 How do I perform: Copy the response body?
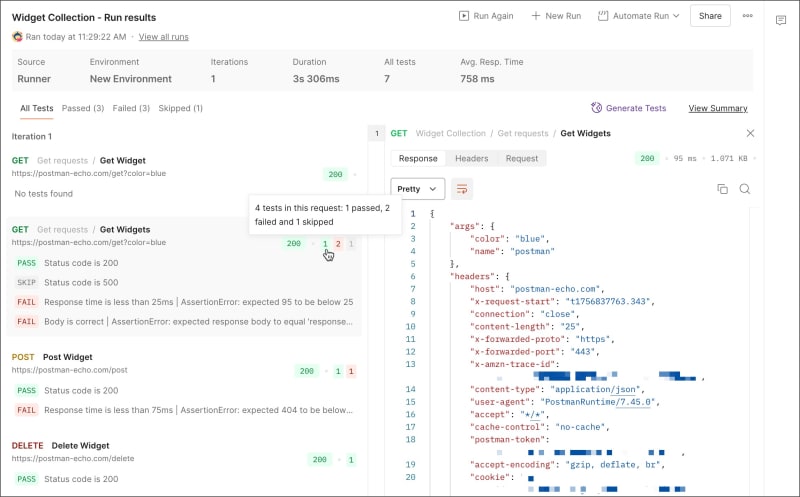click(x=723, y=189)
